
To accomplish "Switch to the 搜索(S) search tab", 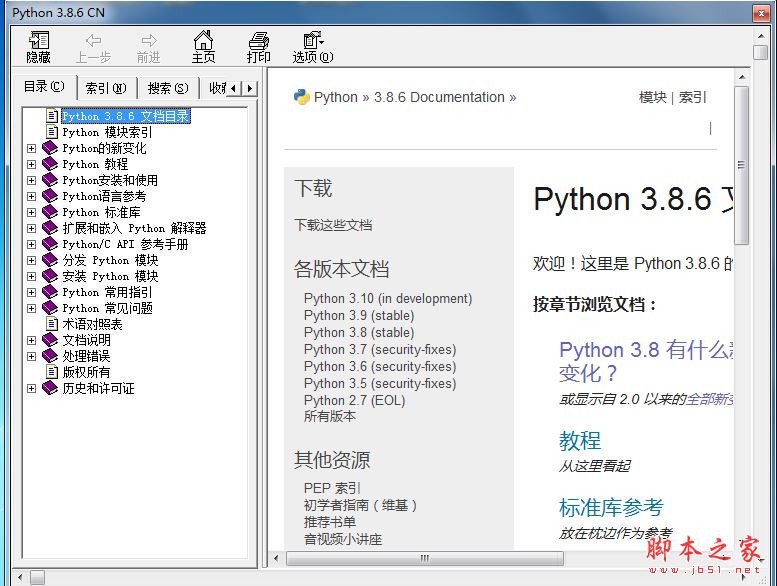I will click(x=168, y=88).
